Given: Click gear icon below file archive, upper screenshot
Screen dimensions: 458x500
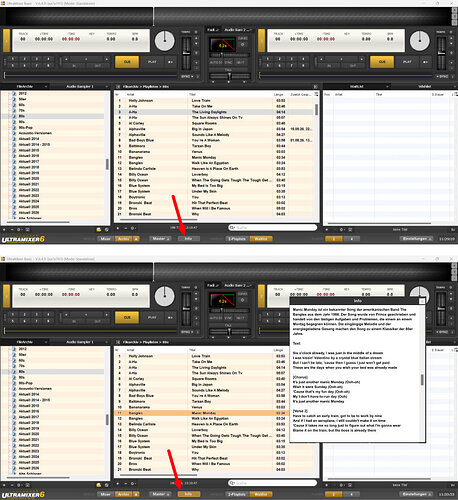Looking at the screenshot, I should pos(19,229).
